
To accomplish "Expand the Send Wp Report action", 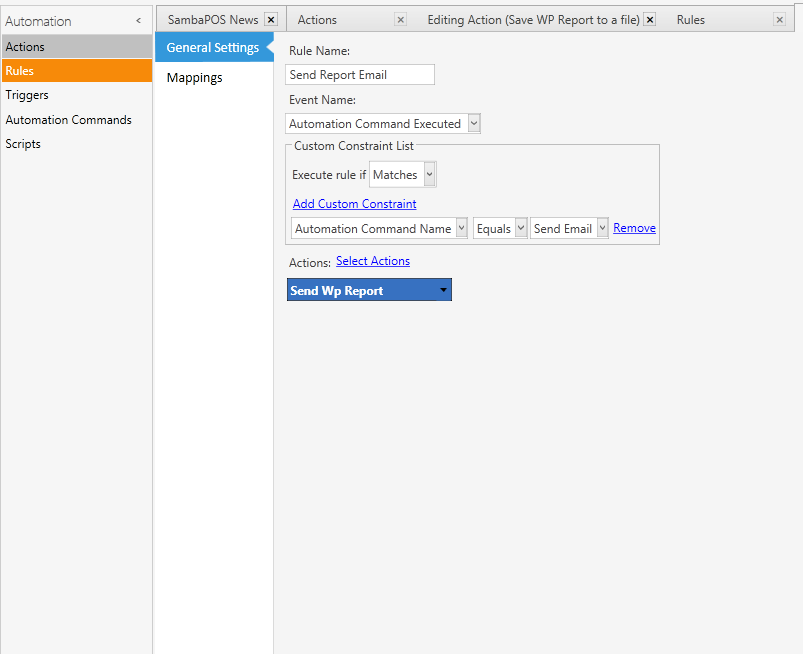I will [443, 291].
